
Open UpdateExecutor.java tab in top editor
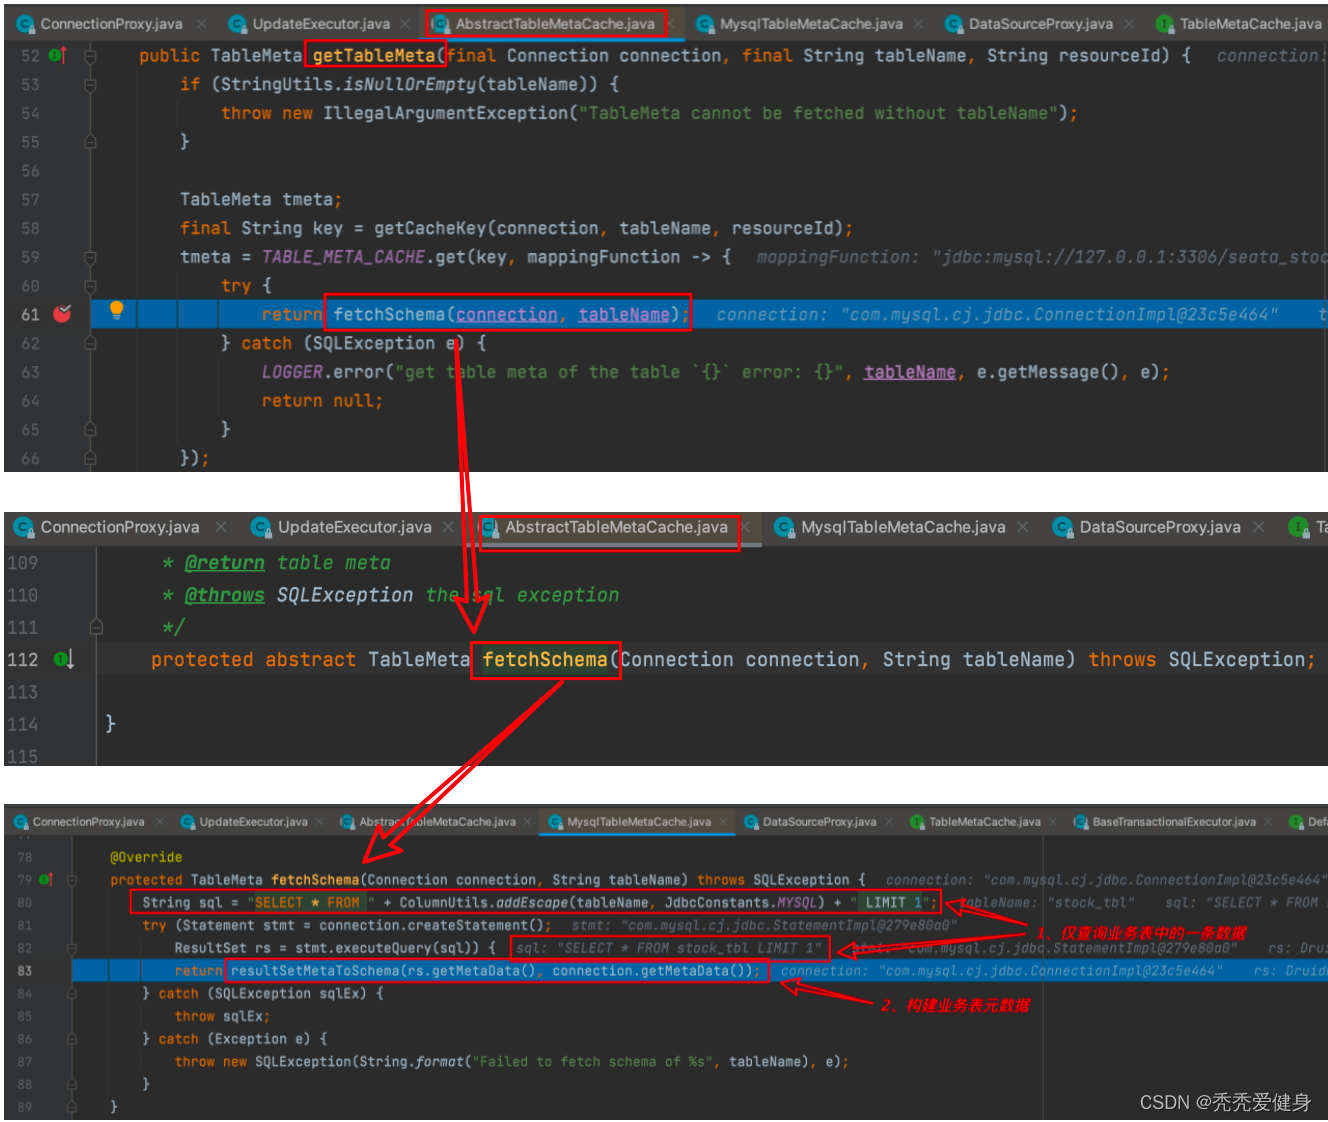click(321, 23)
